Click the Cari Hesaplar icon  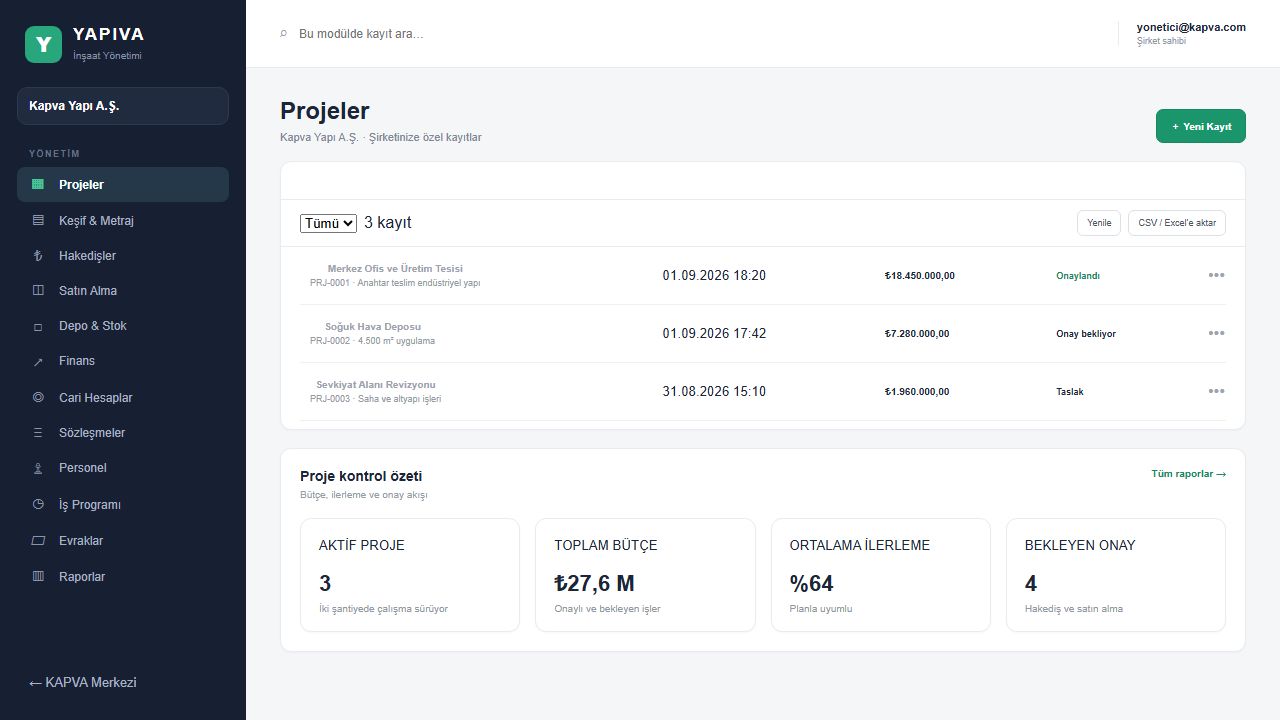(x=38, y=397)
